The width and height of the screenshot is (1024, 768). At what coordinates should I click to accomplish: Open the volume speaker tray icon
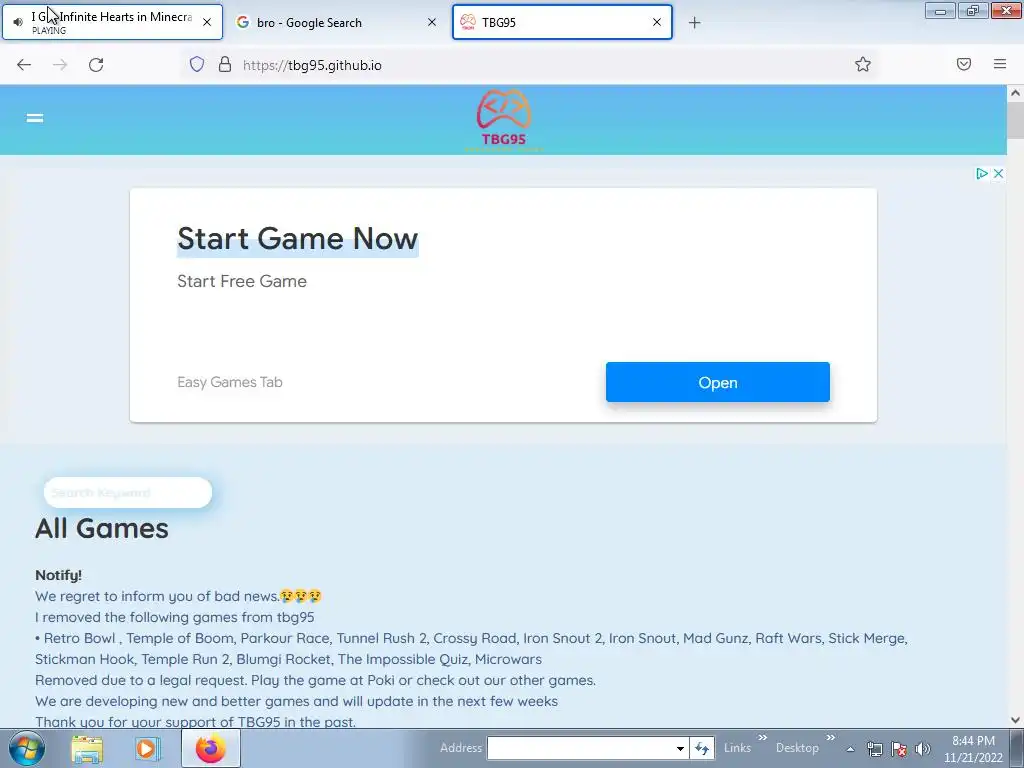pos(923,749)
